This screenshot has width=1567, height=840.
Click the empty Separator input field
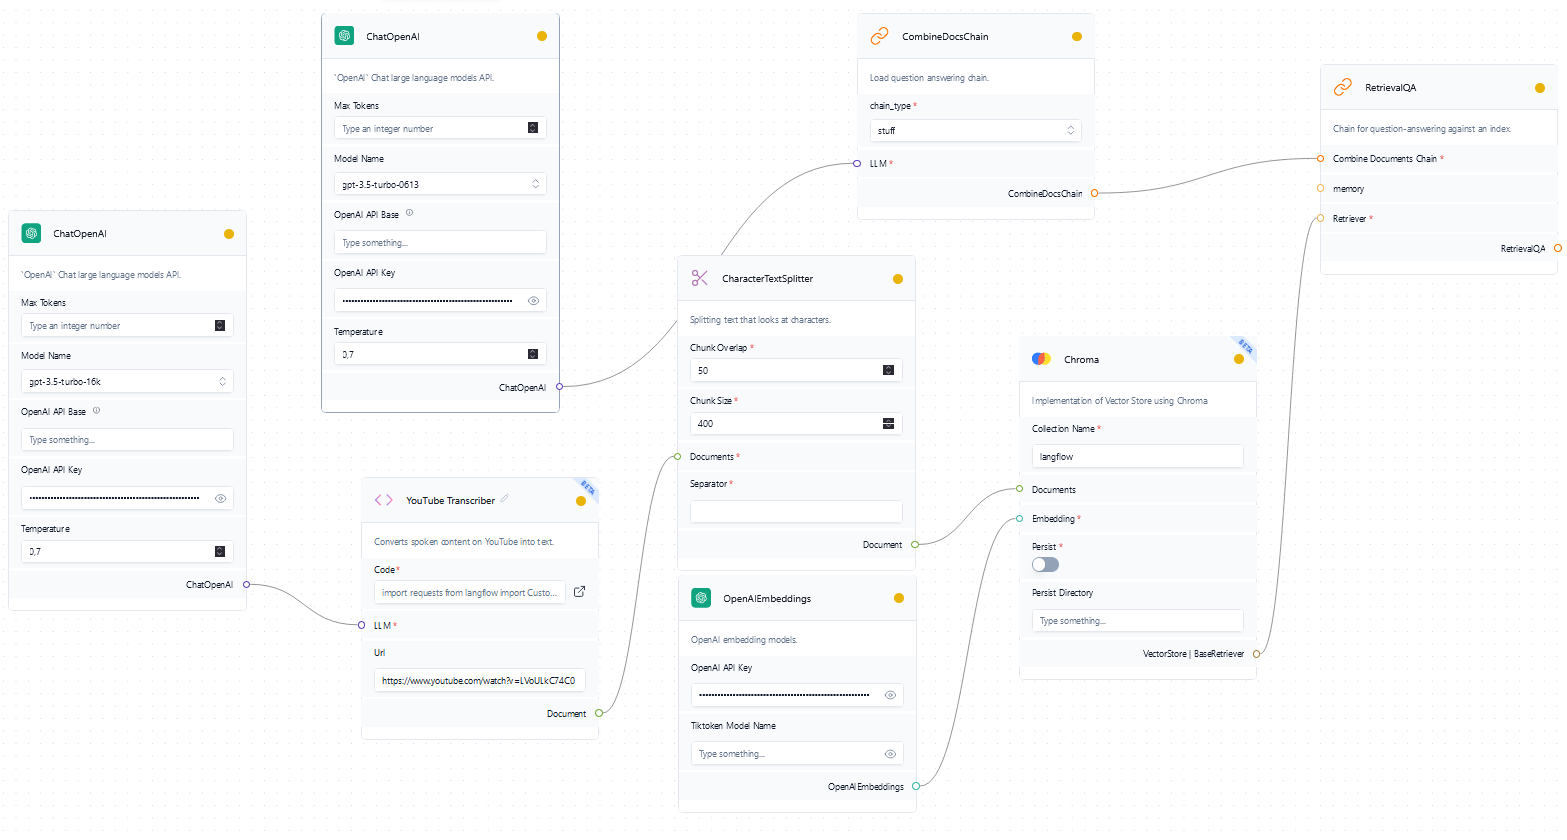click(796, 511)
